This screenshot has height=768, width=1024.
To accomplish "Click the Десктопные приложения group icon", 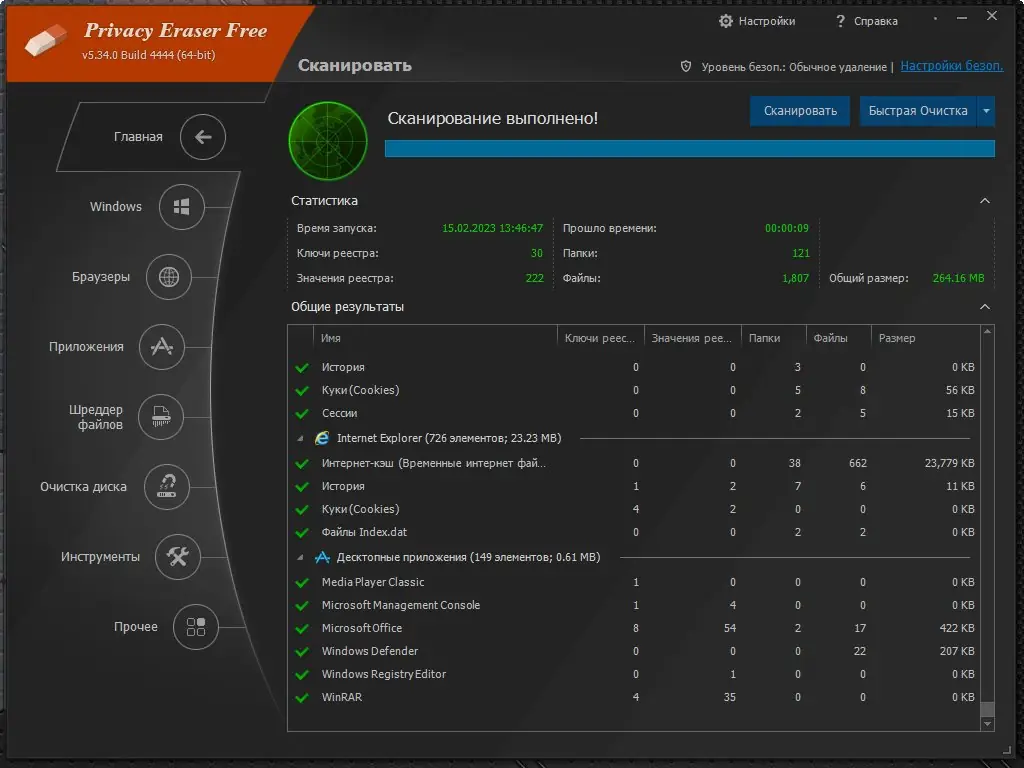I will (322, 557).
